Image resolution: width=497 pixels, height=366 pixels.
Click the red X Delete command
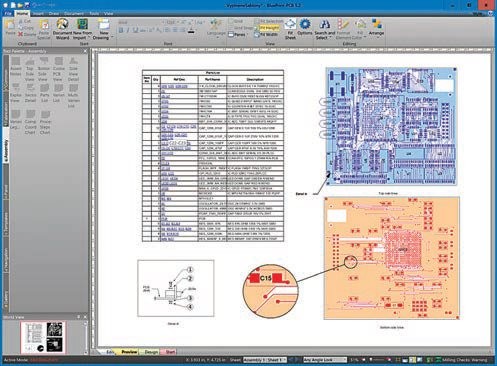point(27,34)
